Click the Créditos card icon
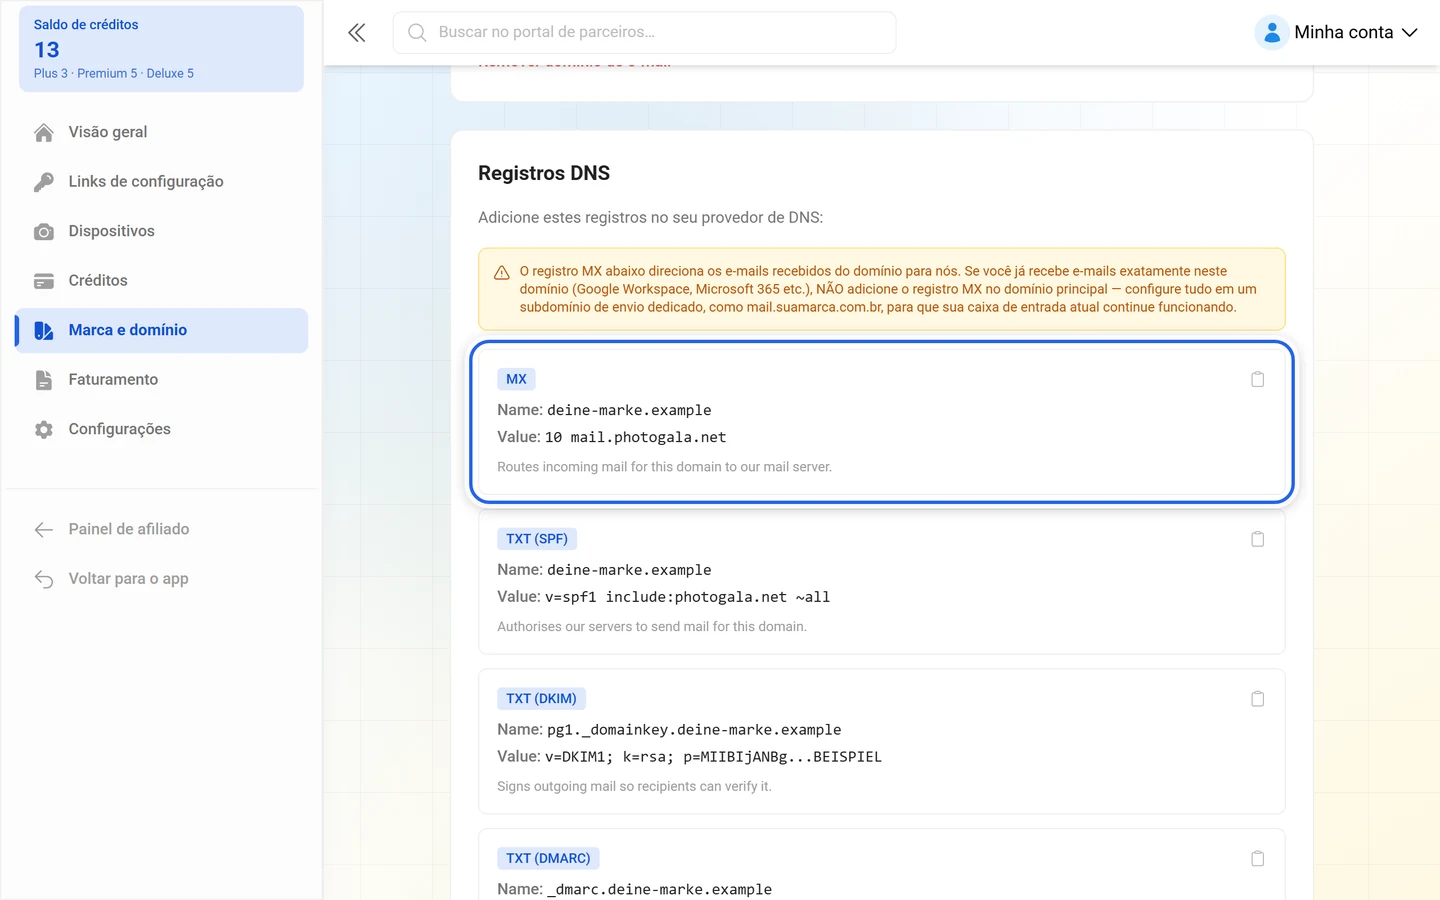Image resolution: width=1440 pixels, height=900 pixels. 44,281
